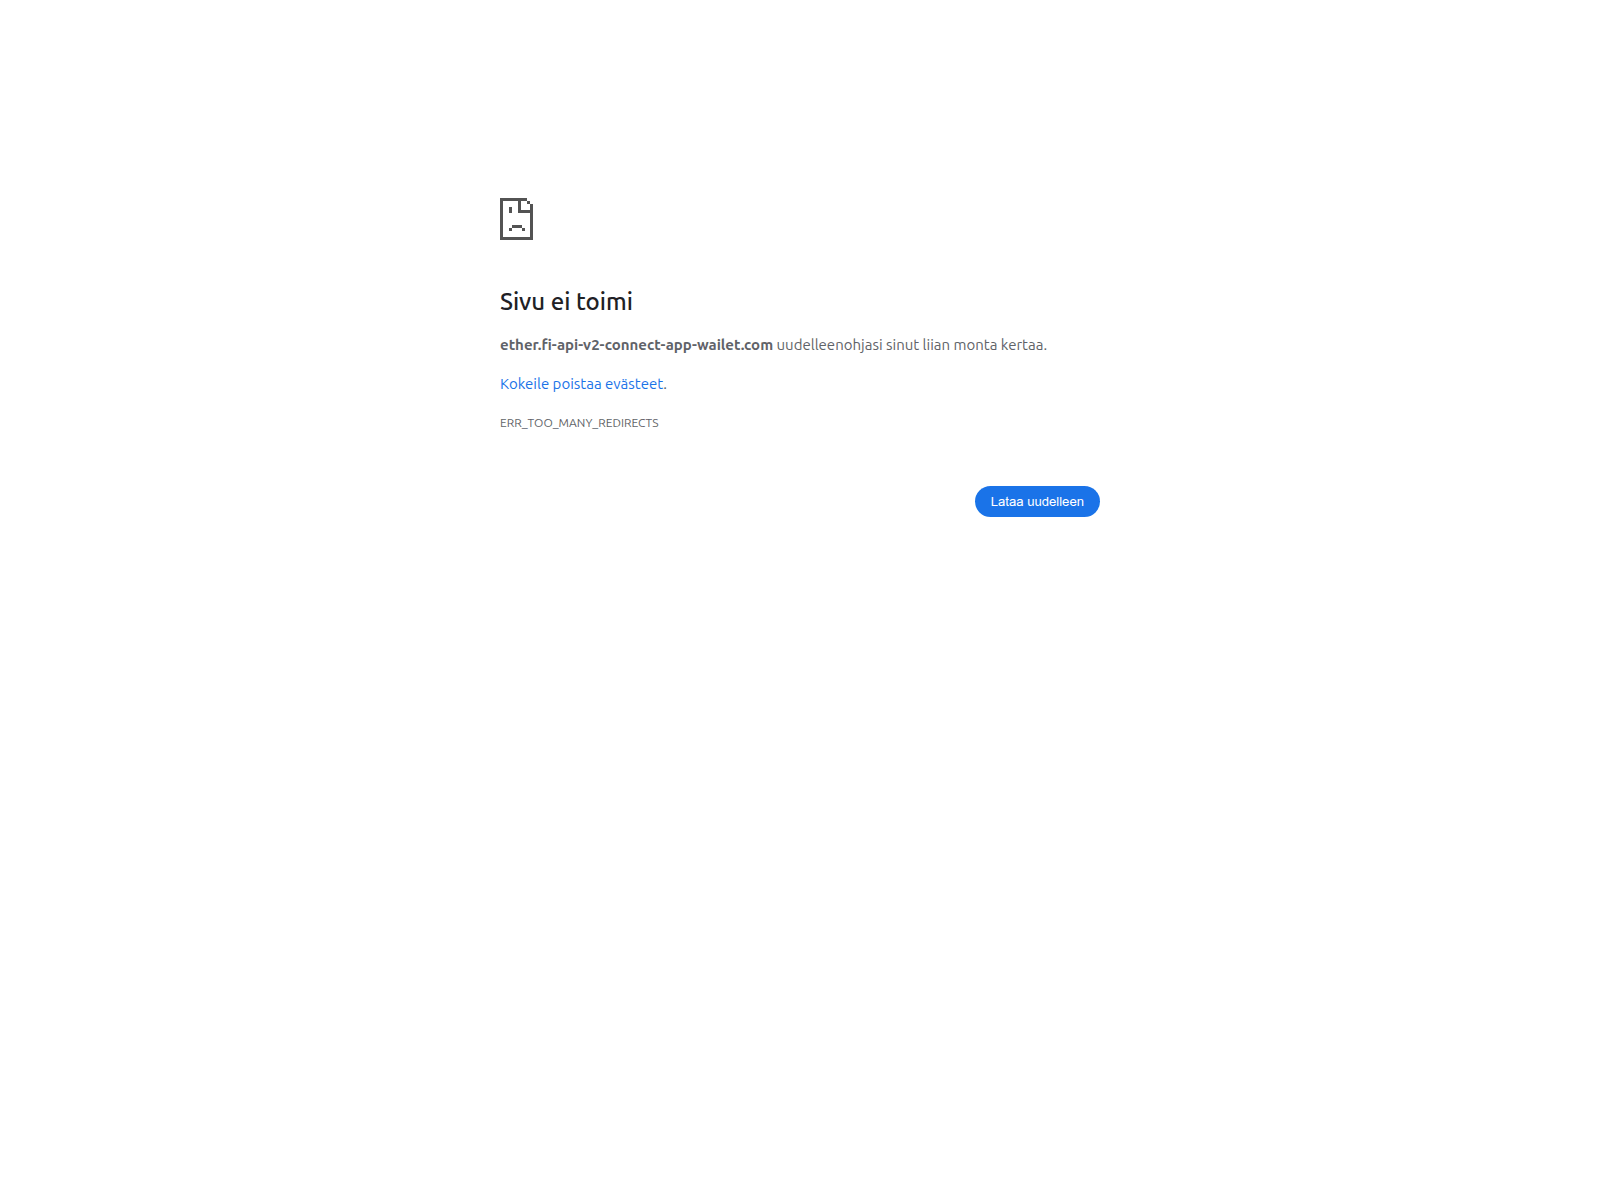Screen dimensions: 1600x1200
Task: Click the word "uudelleen" on the blue button
Action: click(1055, 502)
